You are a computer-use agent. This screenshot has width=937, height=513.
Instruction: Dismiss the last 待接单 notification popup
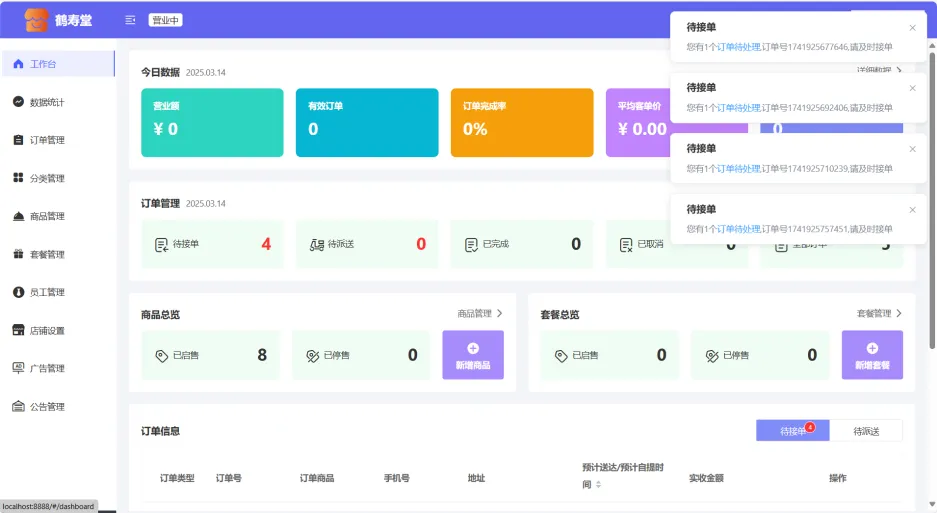click(912, 210)
